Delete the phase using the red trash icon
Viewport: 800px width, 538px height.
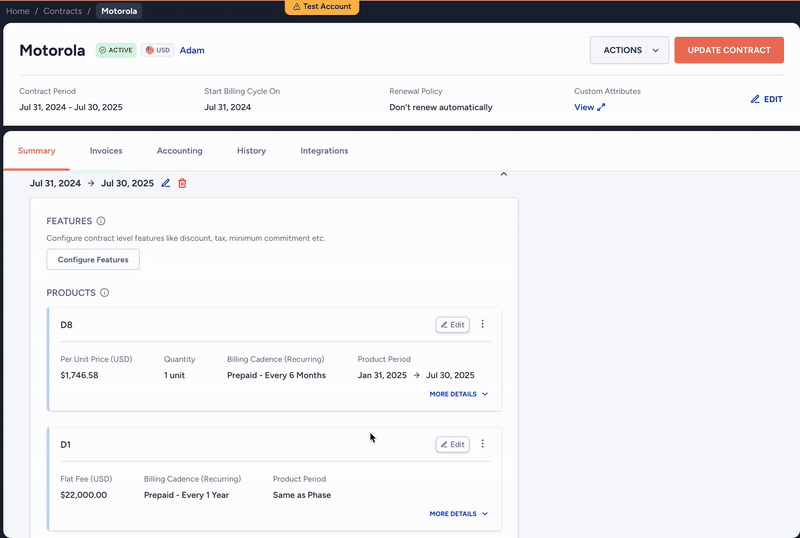182,183
